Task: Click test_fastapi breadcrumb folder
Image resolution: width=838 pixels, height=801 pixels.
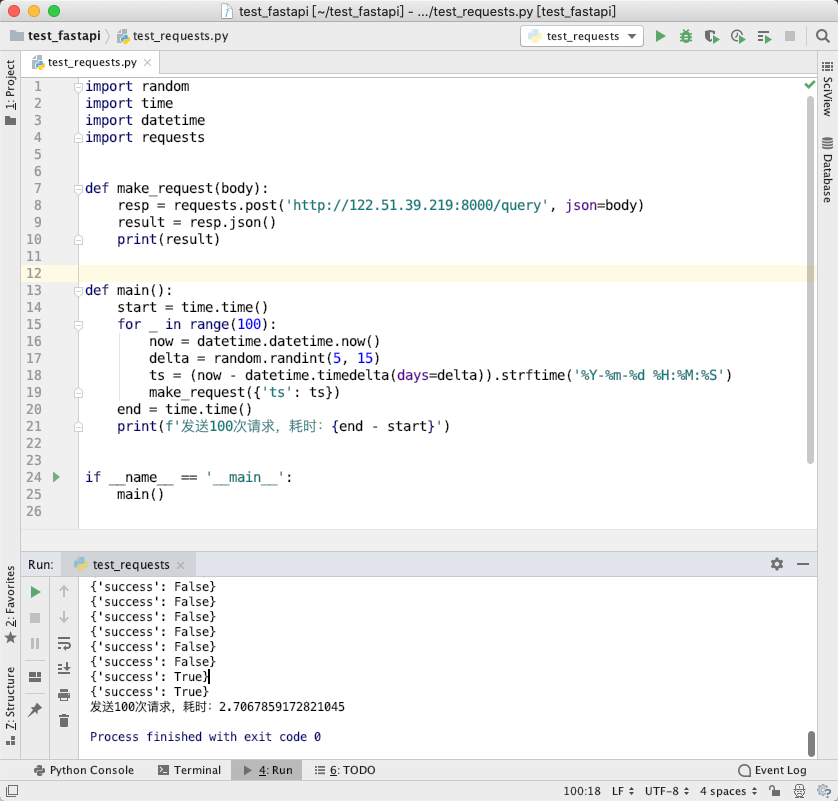Action: 56,36
